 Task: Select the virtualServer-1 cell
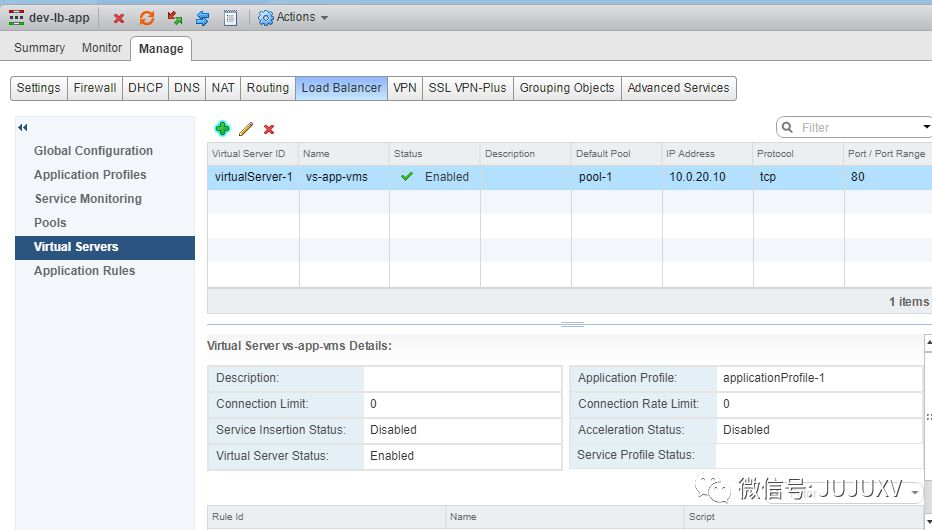point(253,177)
